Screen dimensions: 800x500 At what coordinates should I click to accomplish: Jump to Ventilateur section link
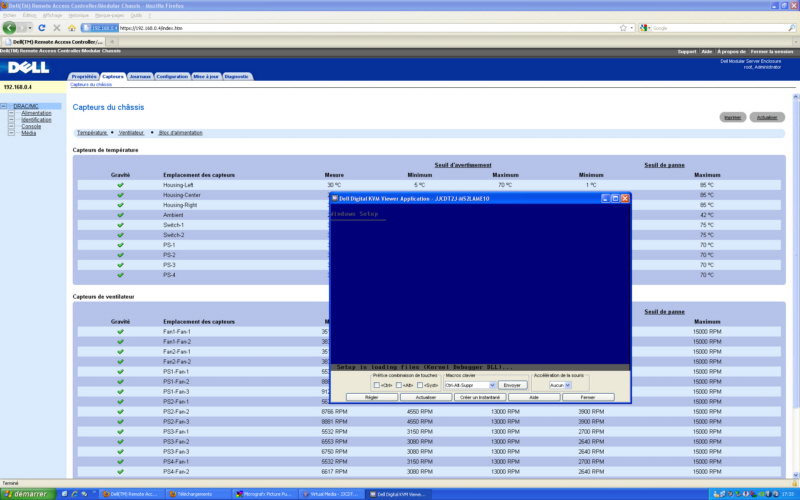131,133
